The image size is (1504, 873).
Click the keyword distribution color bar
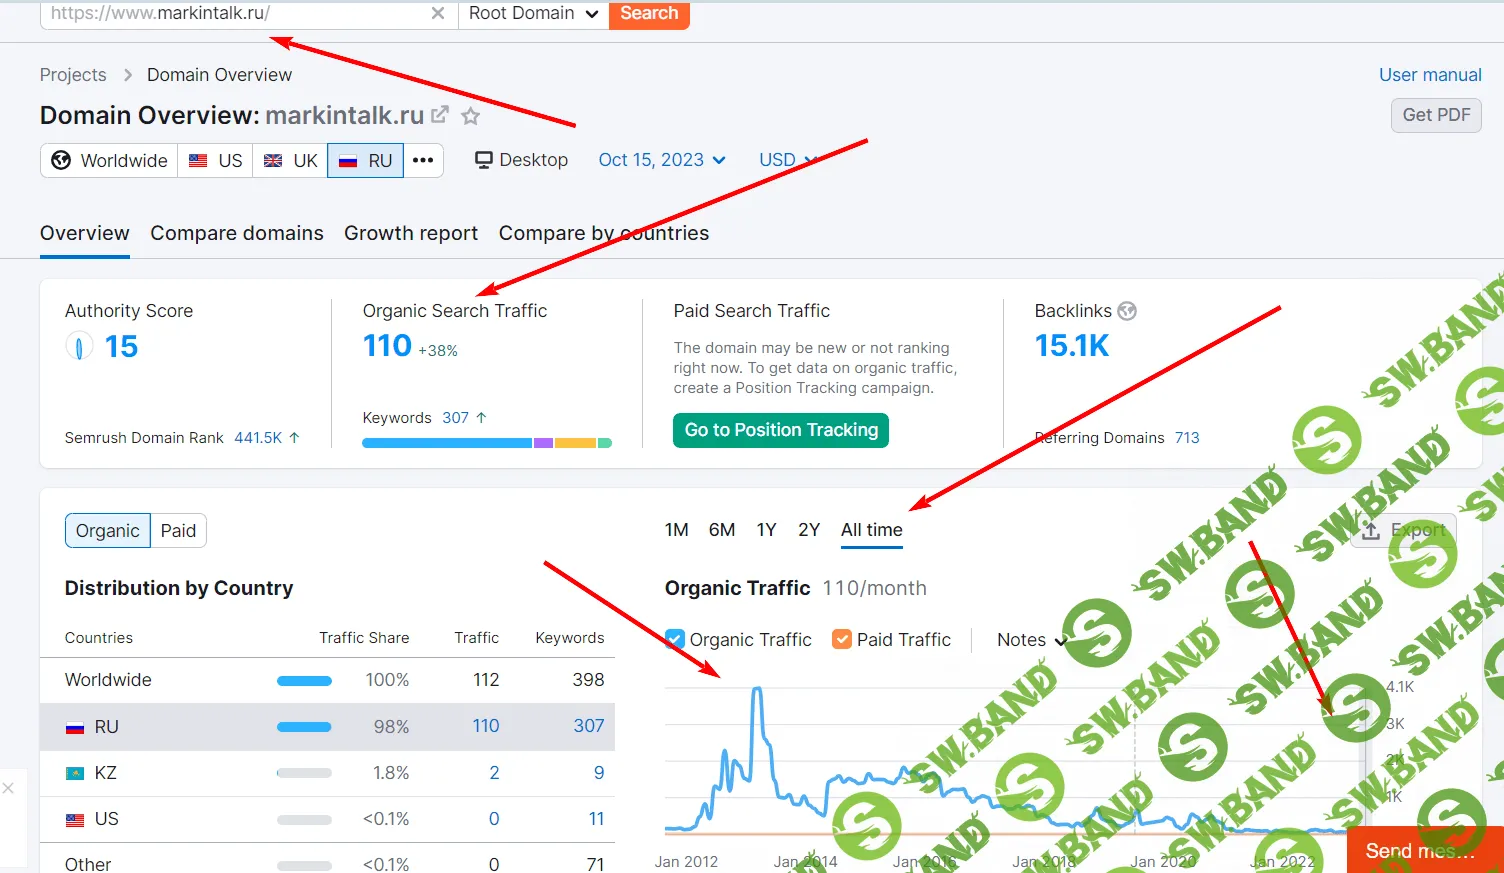tap(487, 443)
